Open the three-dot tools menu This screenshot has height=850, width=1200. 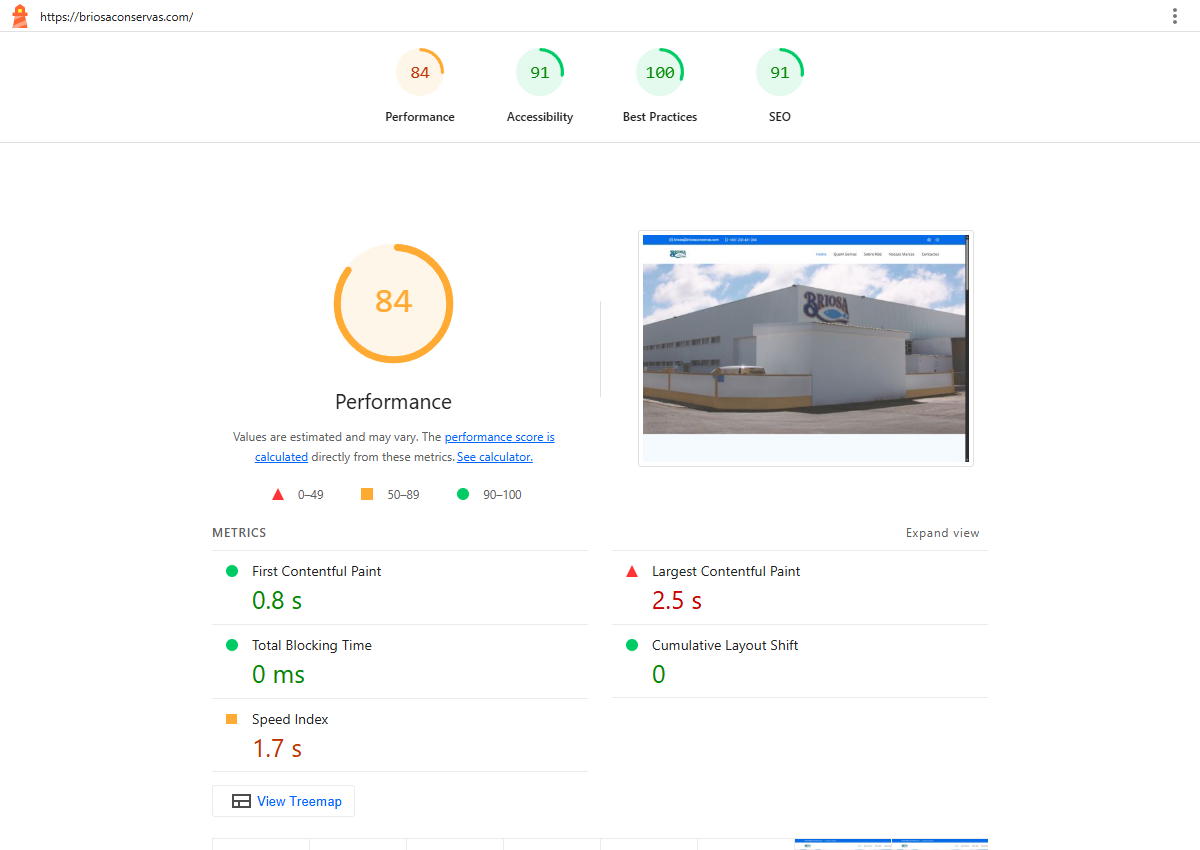point(1175,16)
